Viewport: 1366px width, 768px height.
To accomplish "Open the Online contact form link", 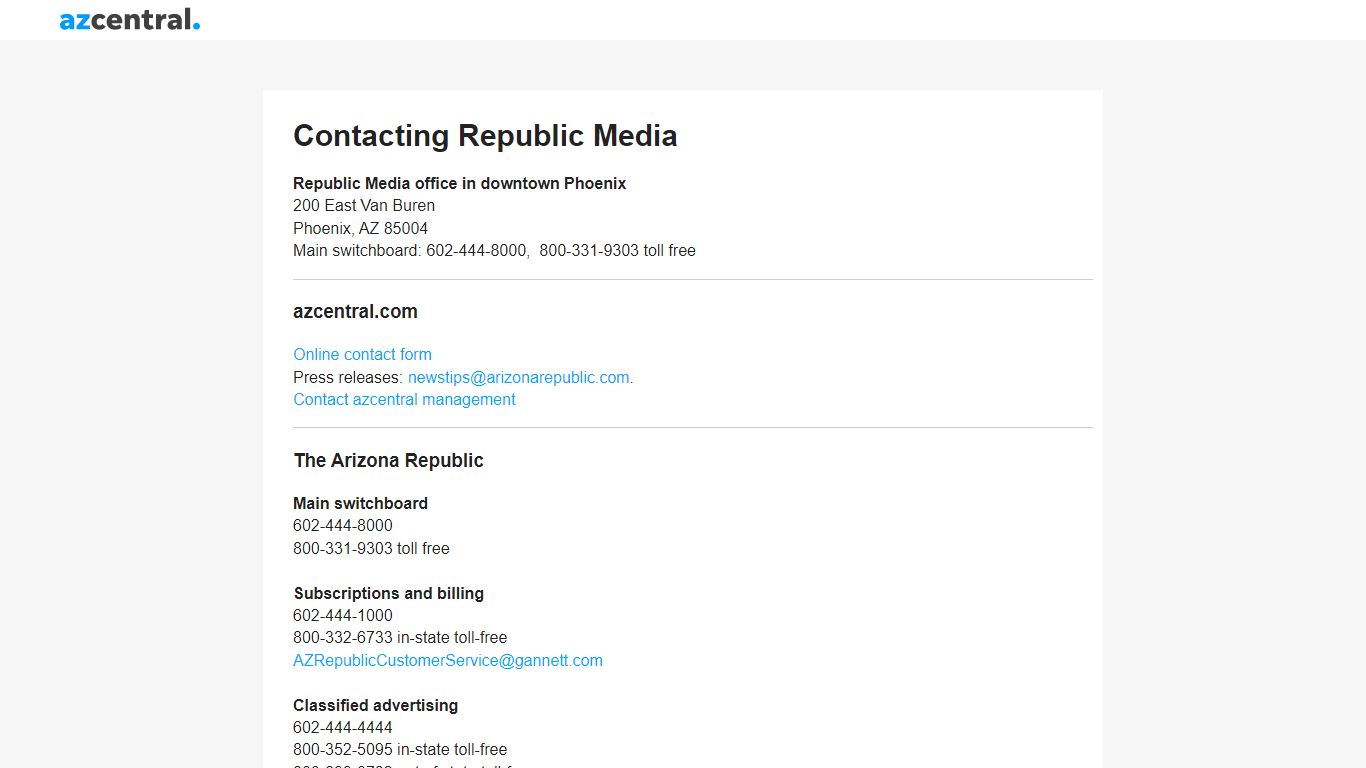I will pos(362,354).
